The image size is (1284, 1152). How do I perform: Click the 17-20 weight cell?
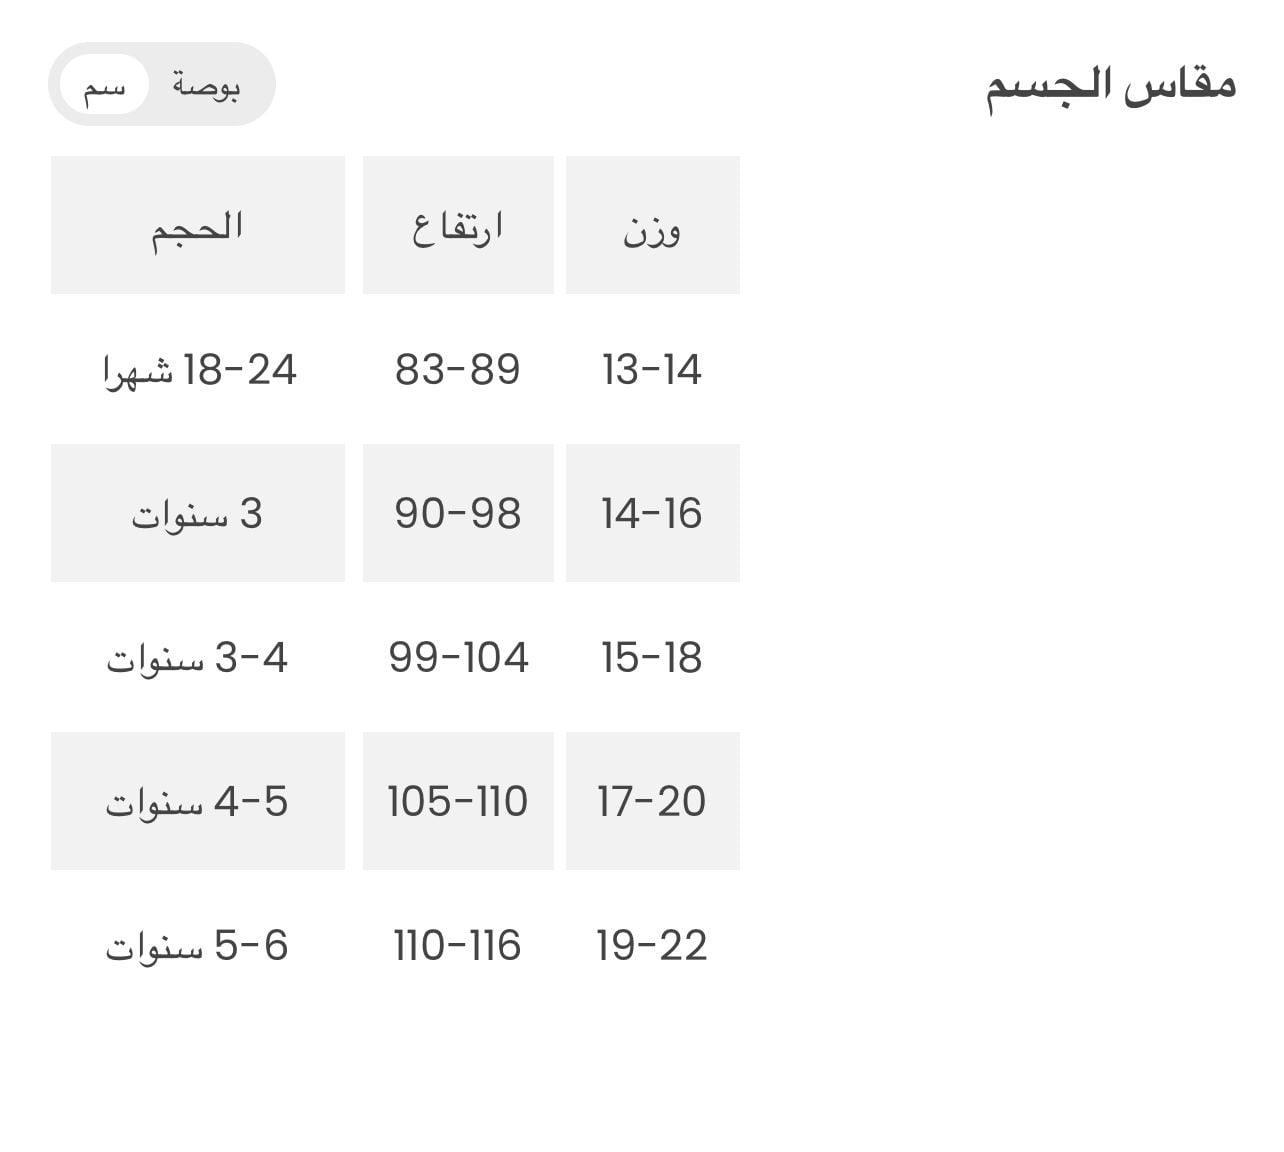point(652,802)
